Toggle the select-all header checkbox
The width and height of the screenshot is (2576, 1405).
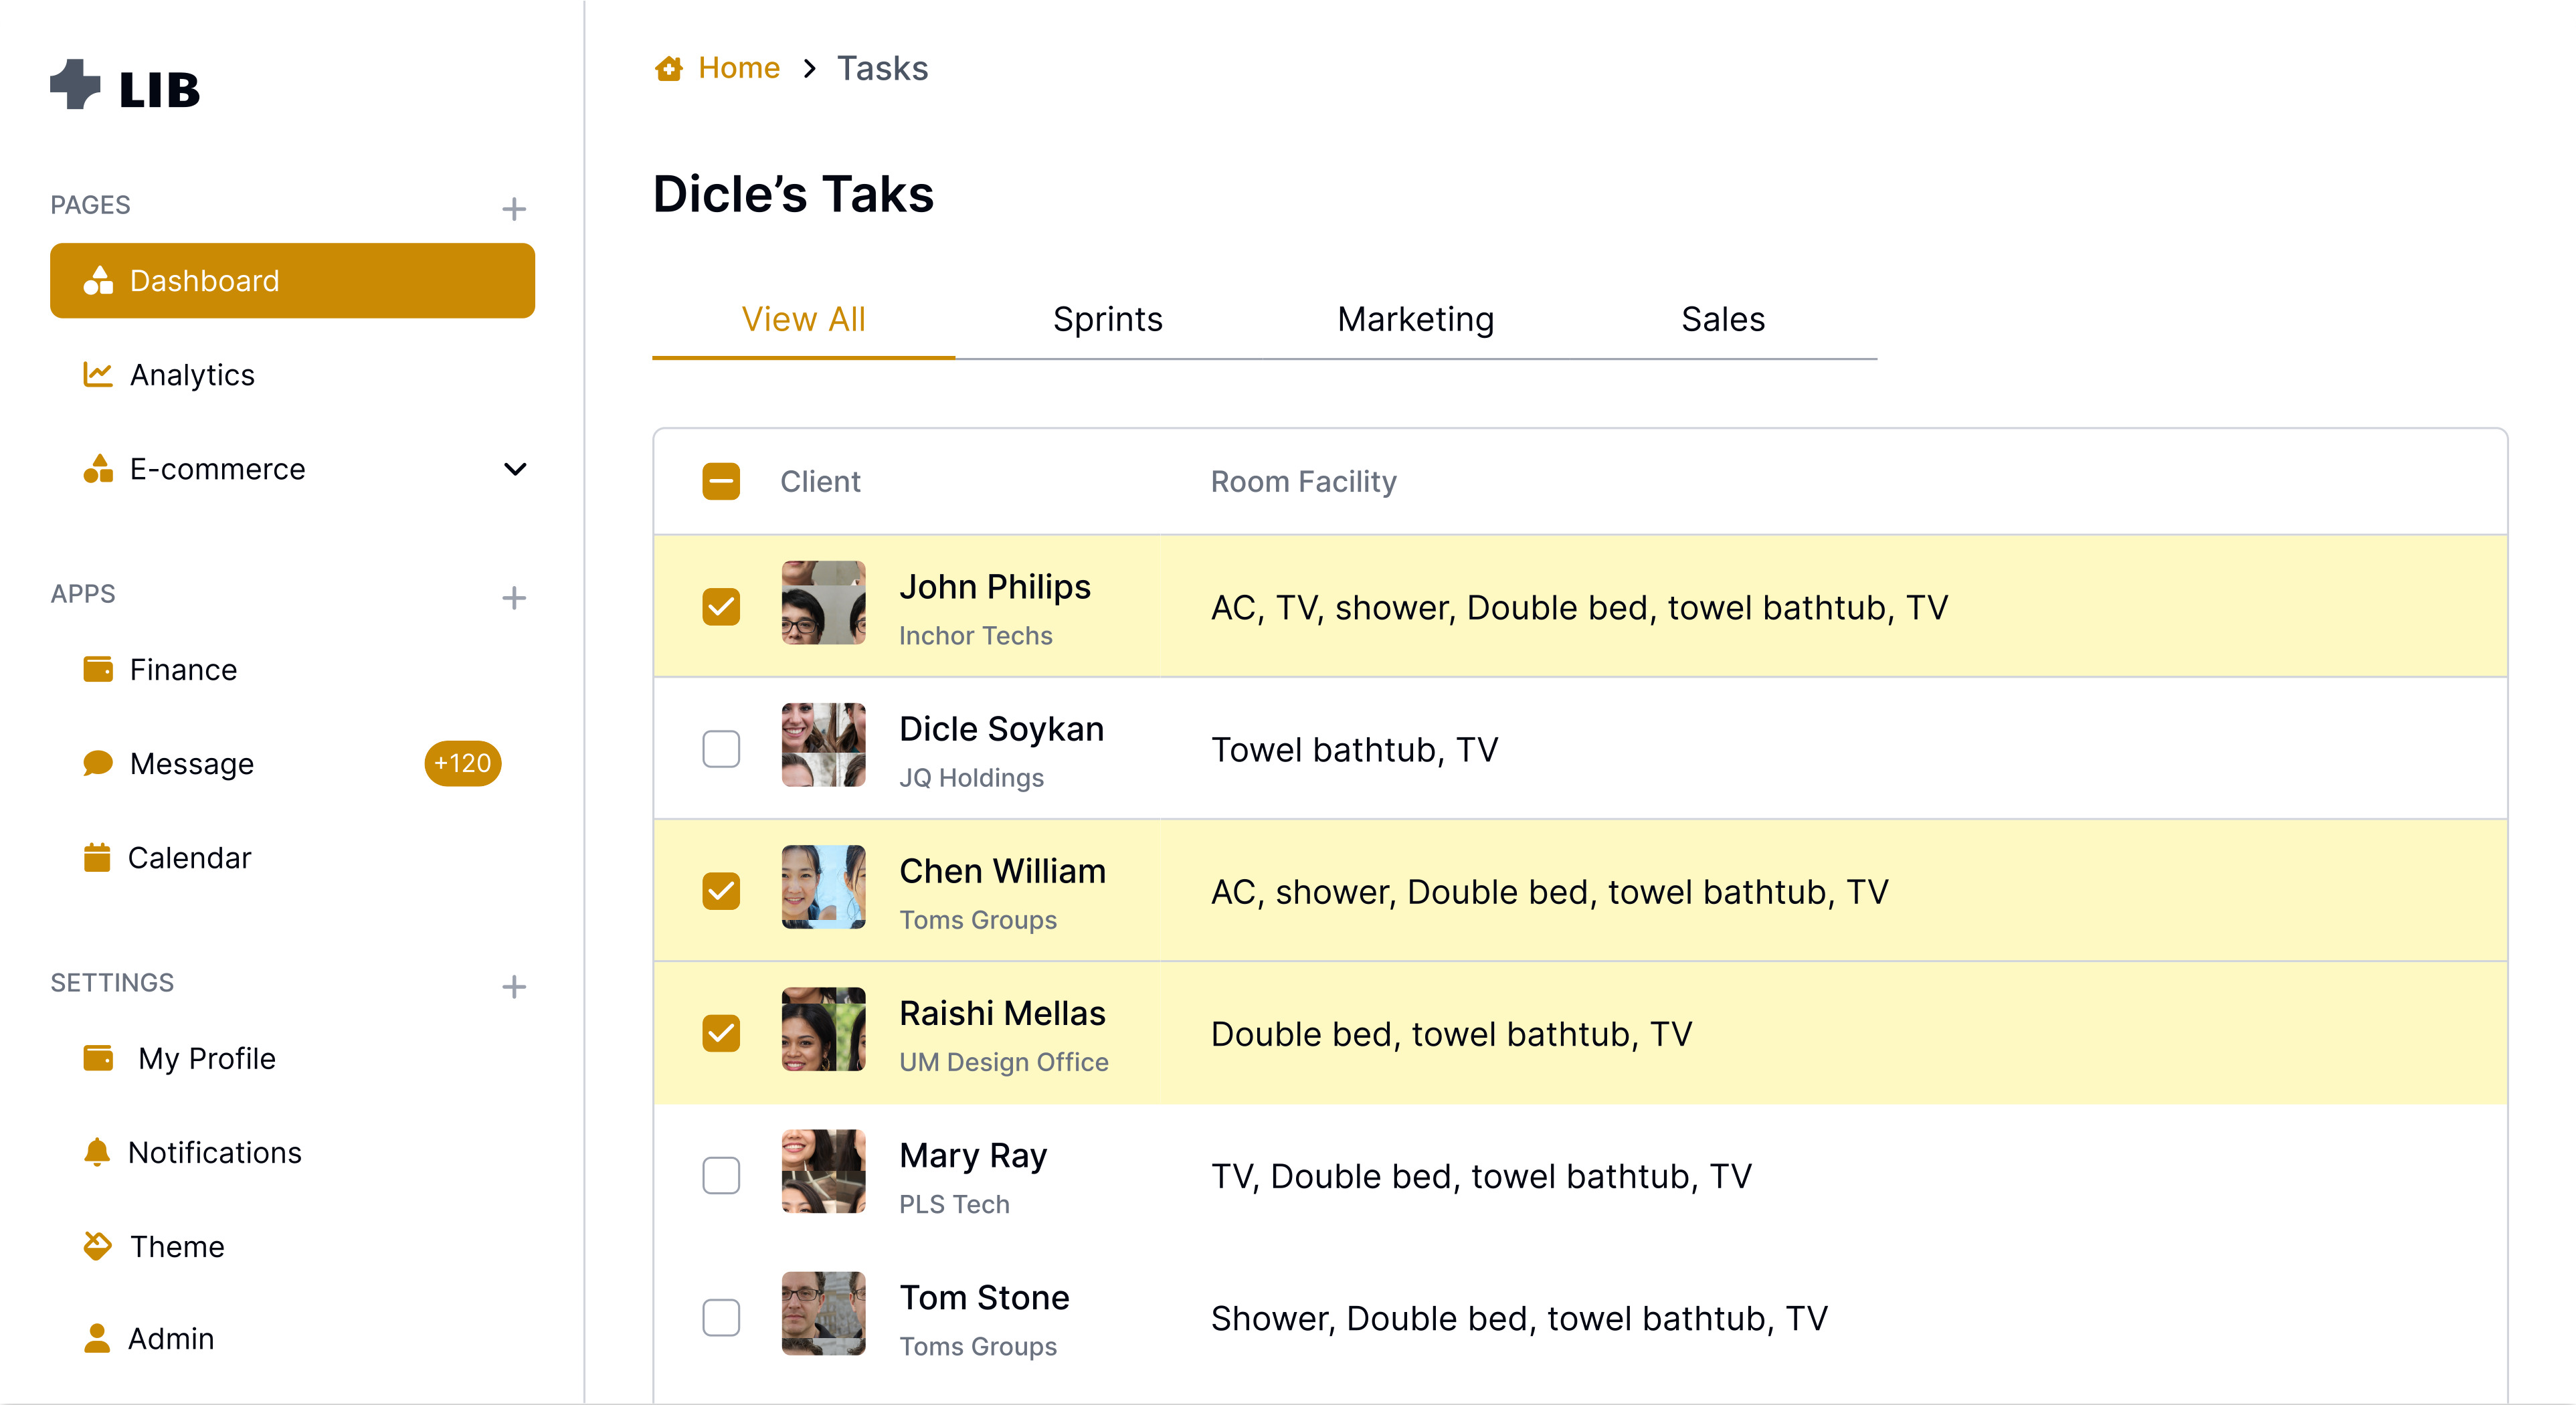point(721,481)
